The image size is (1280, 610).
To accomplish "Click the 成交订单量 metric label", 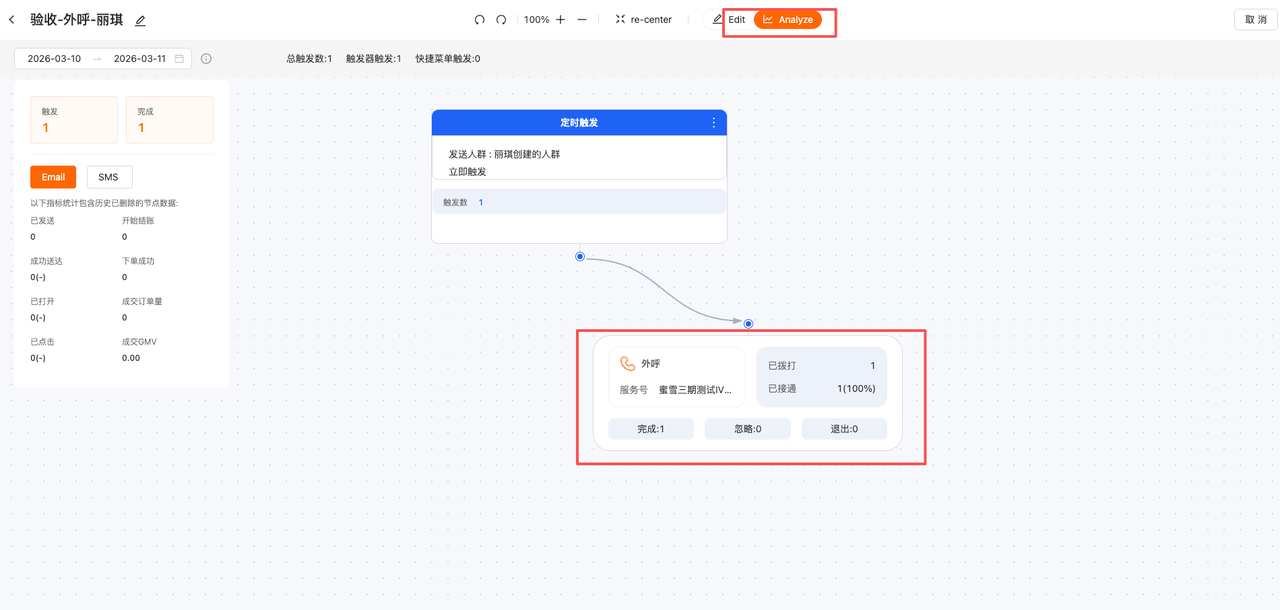I will click(142, 301).
